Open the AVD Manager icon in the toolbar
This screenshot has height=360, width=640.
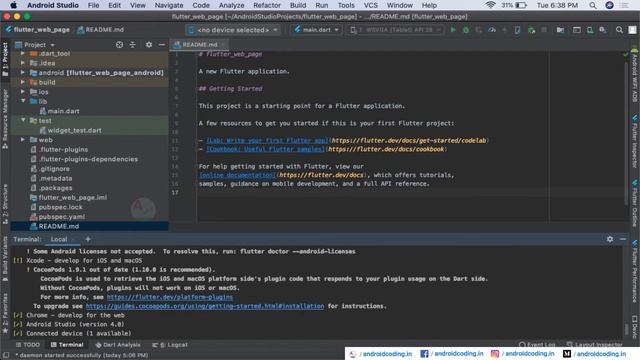(x=590, y=30)
